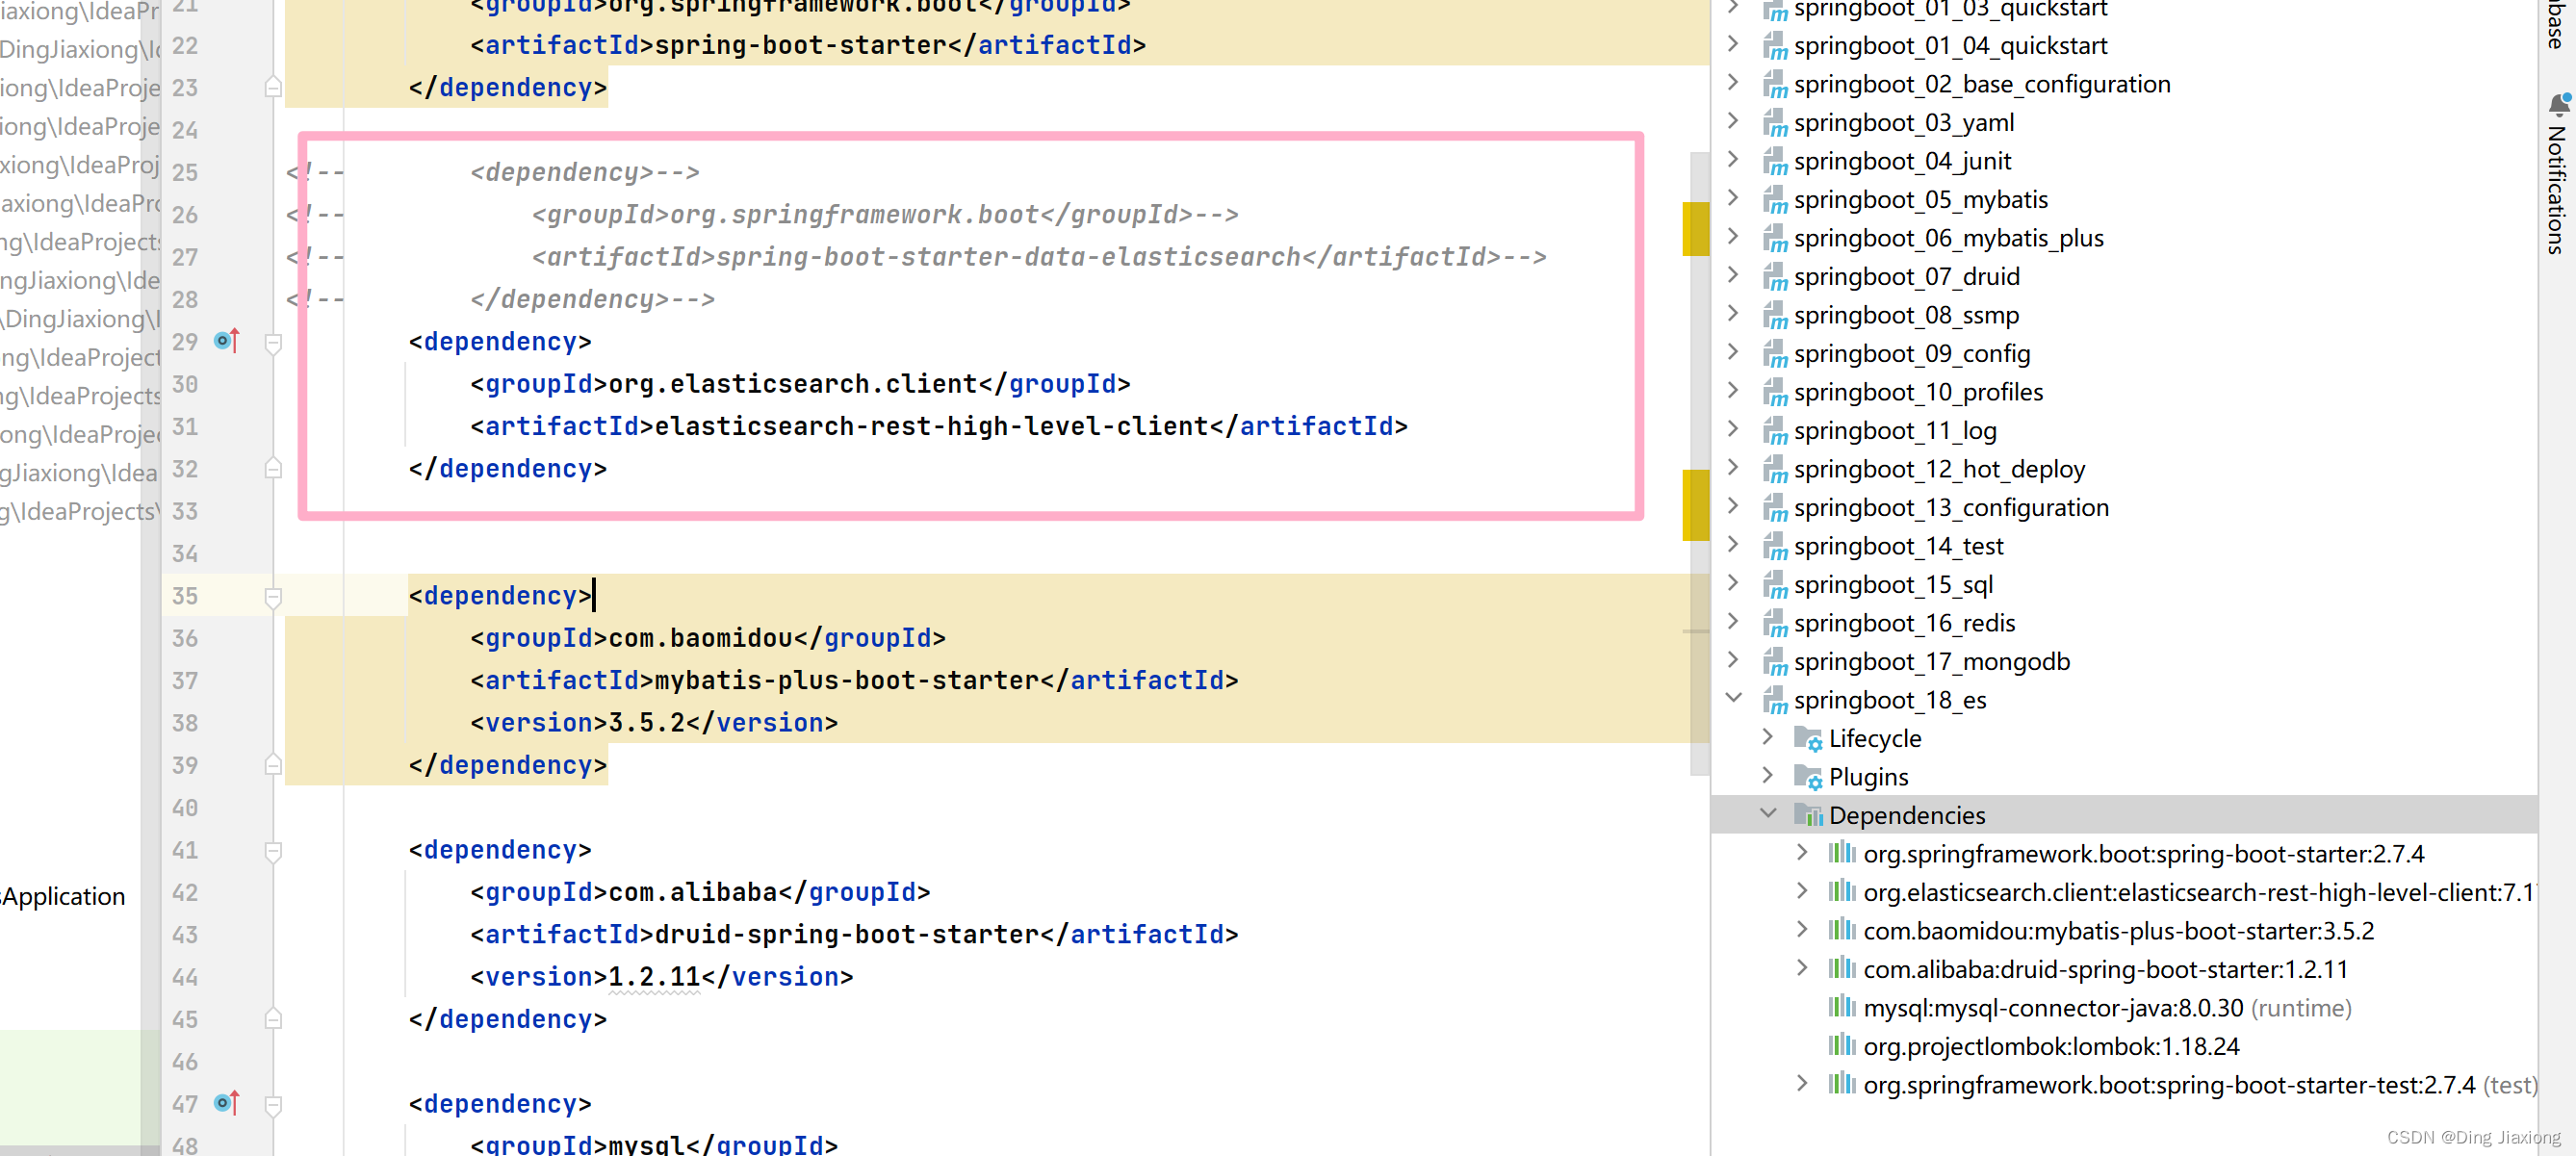Expand the druid-spring-boot-starter:1.2.11 dependency
The width and height of the screenshot is (2576, 1156).
tap(1802, 968)
